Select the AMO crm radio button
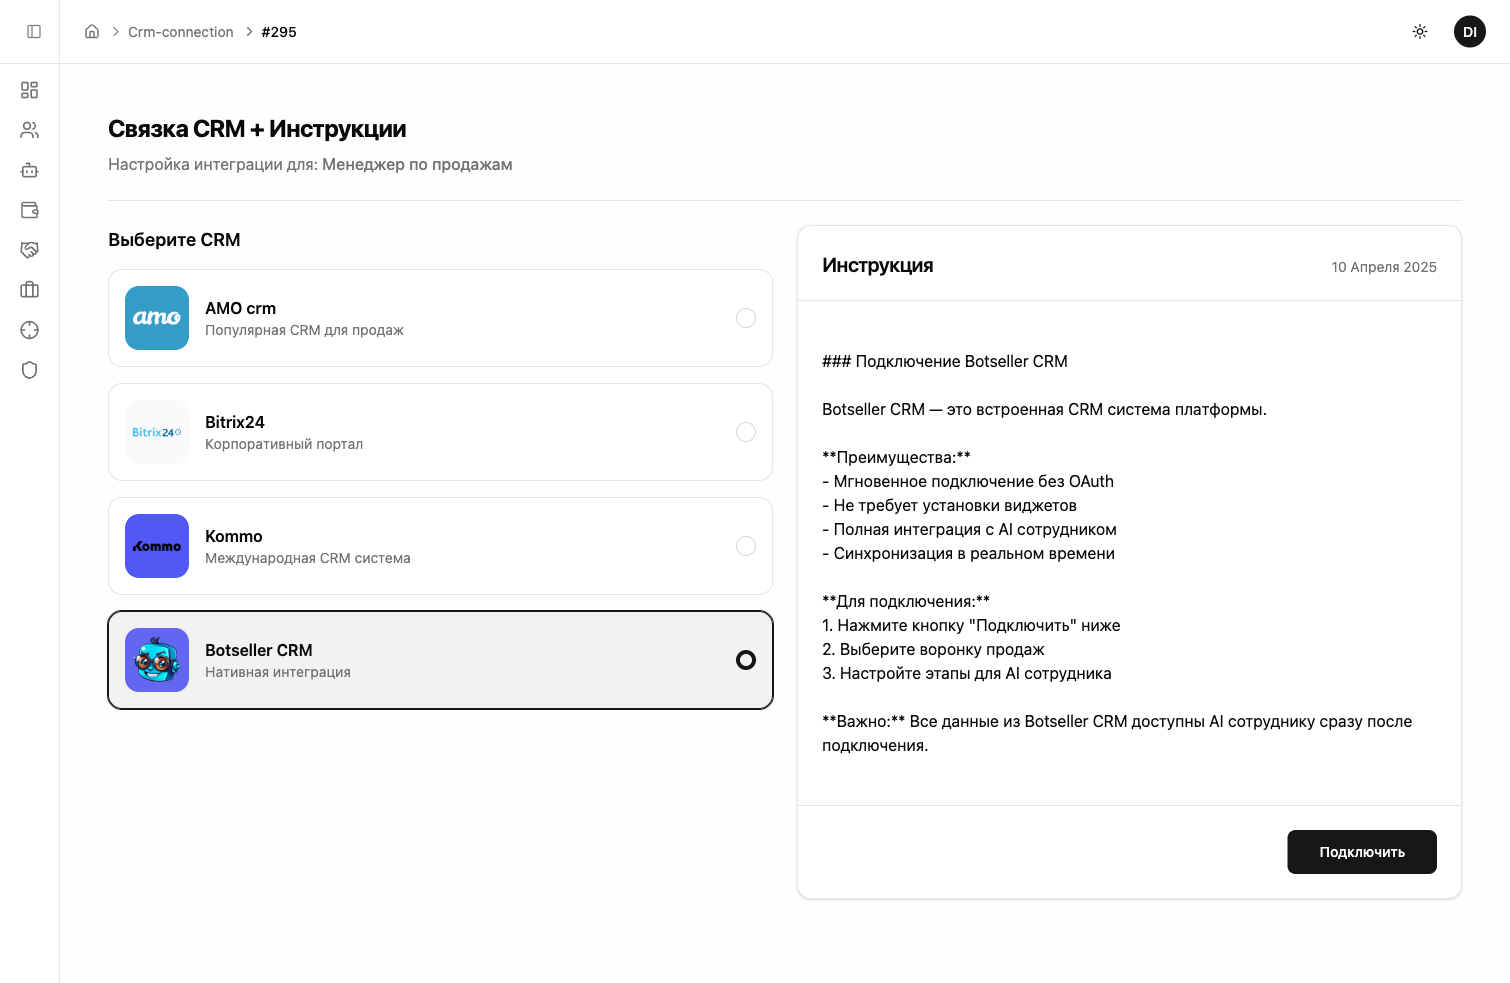1510x983 pixels. (746, 318)
